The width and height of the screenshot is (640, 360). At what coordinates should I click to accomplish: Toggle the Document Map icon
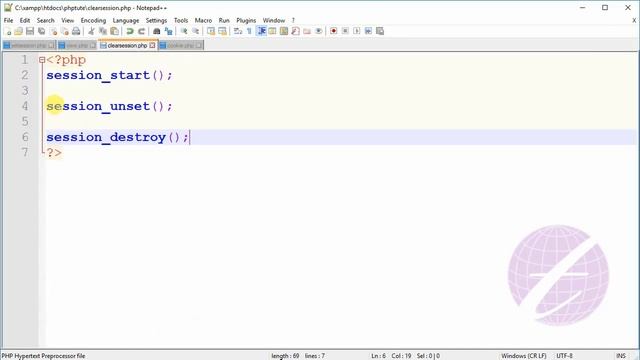[284, 31]
